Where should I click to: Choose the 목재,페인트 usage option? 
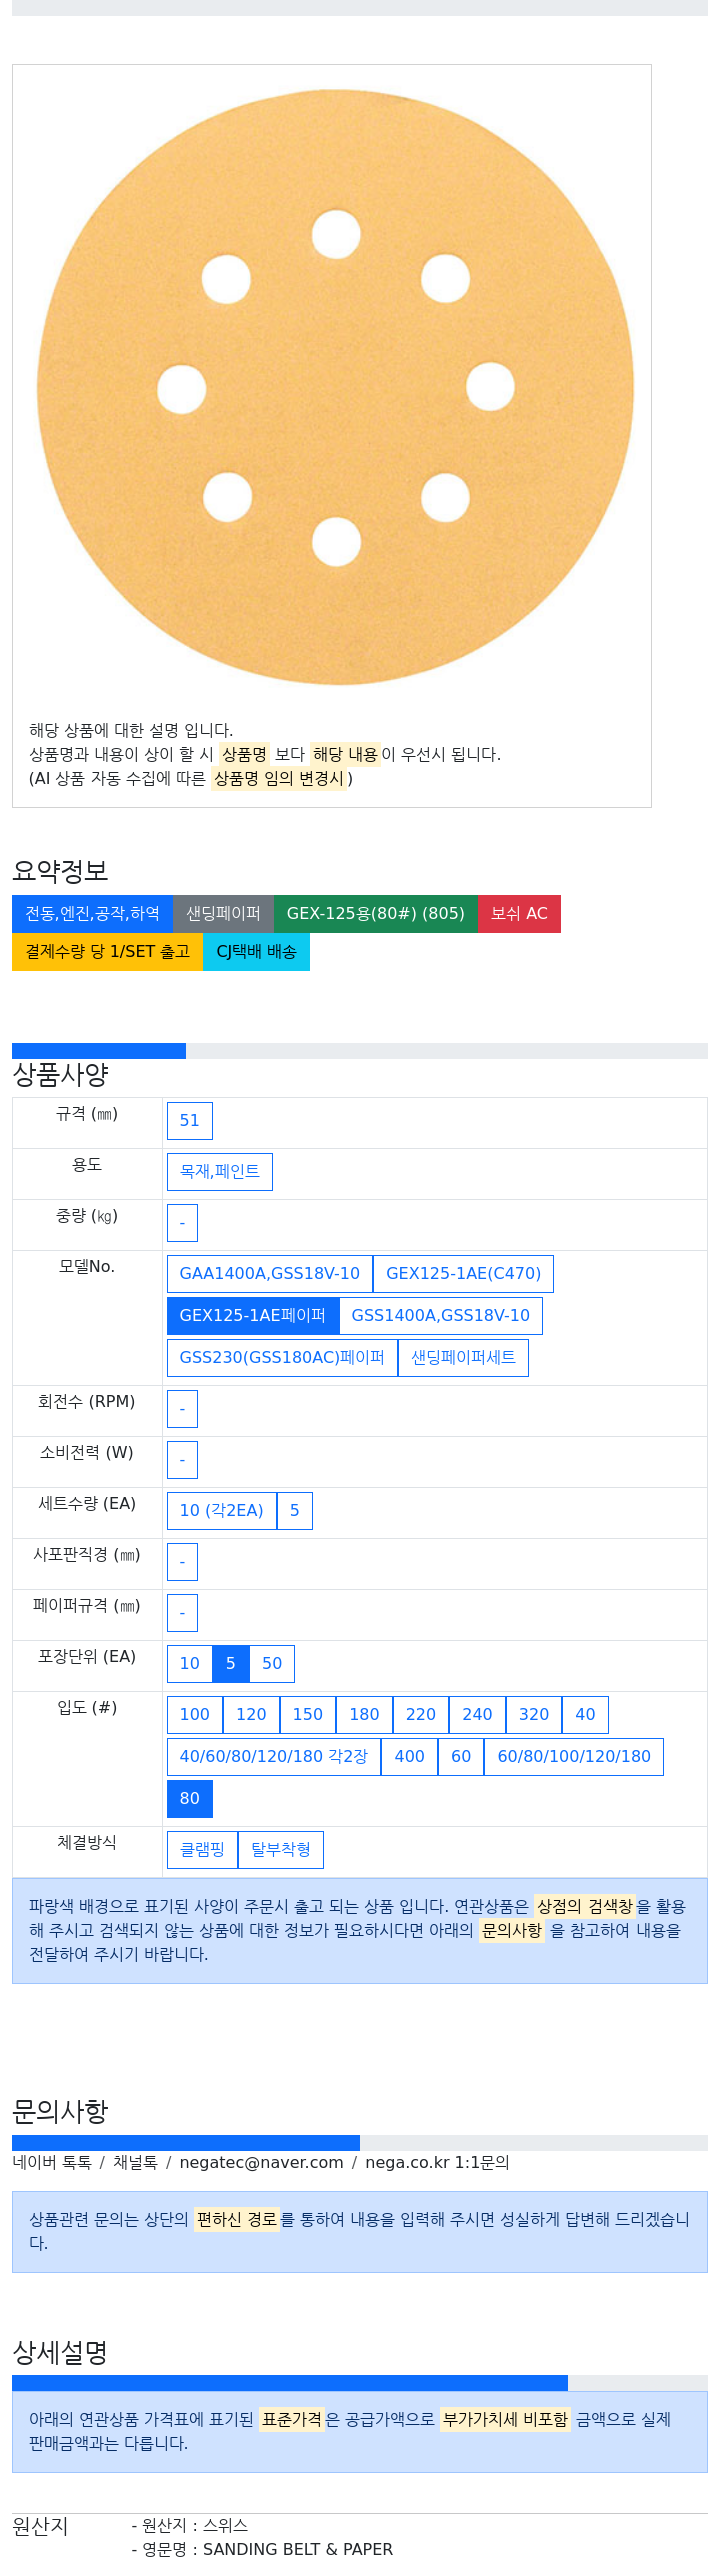(x=220, y=1172)
